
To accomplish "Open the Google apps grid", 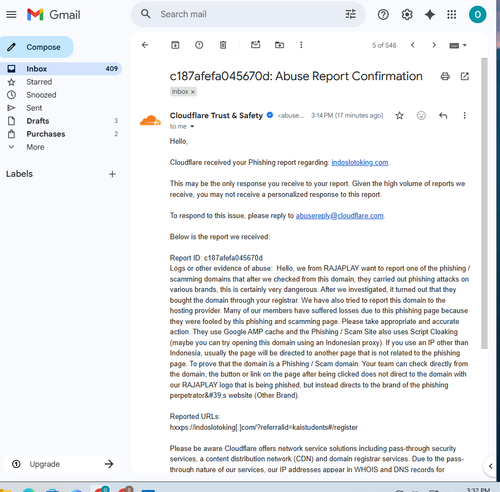I will [x=452, y=15].
